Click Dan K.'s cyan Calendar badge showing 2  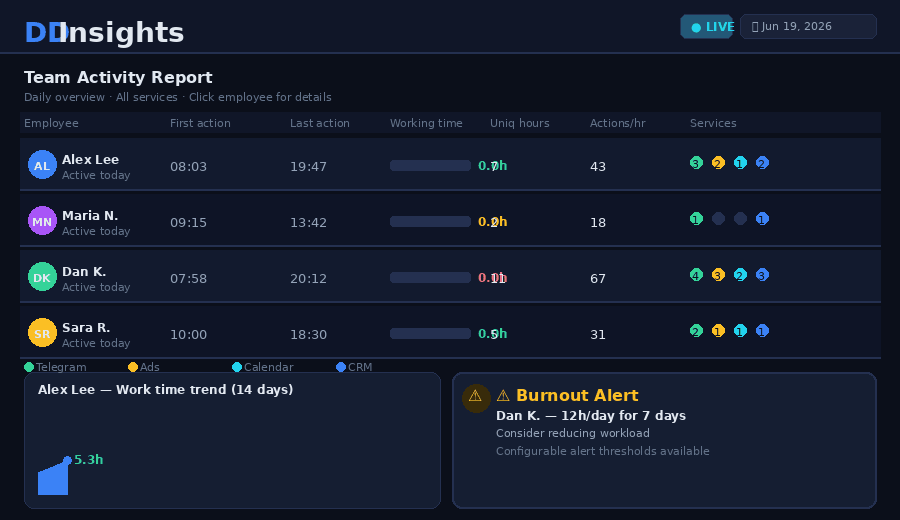(740, 275)
